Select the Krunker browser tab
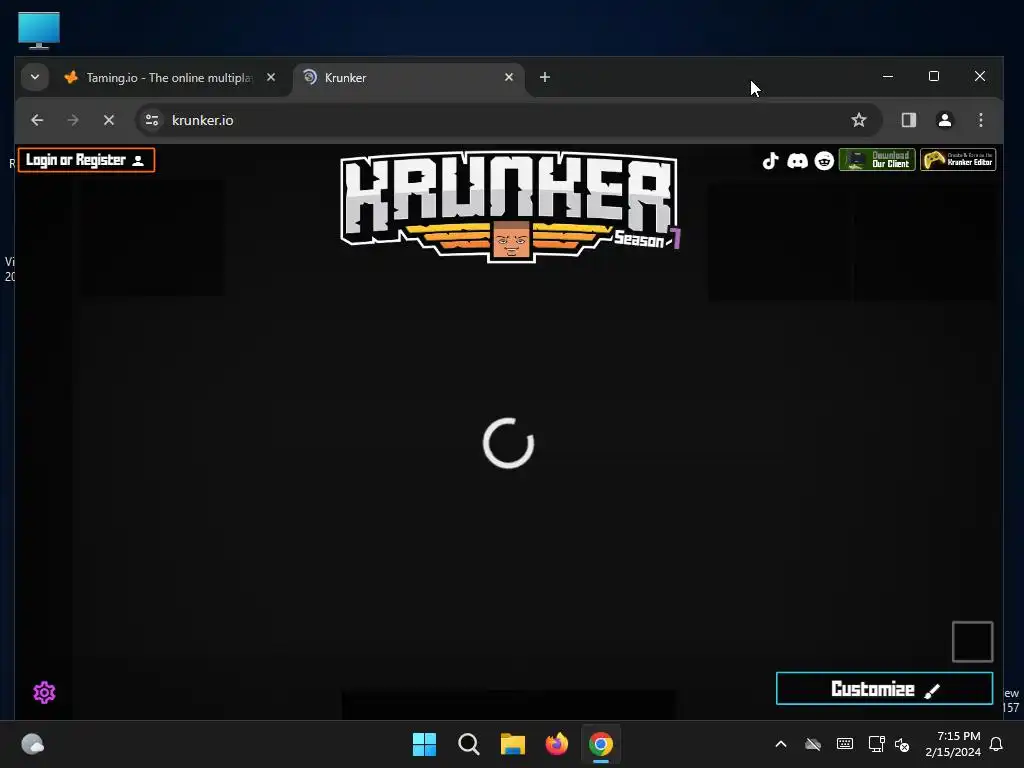Image resolution: width=1024 pixels, height=768 pixels. coord(408,78)
